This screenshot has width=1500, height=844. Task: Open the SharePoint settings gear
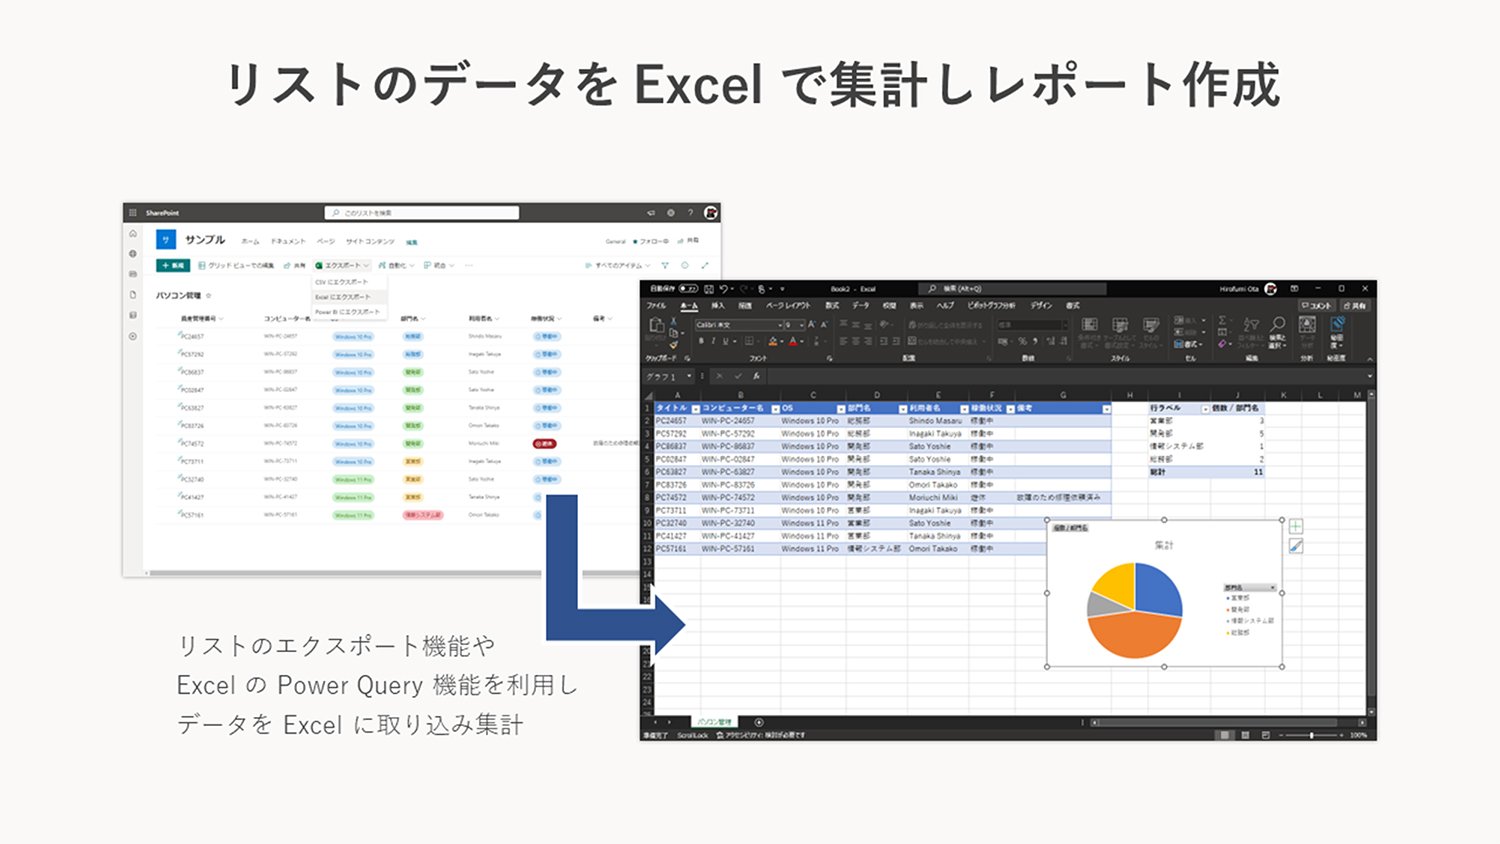[x=671, y=213]
